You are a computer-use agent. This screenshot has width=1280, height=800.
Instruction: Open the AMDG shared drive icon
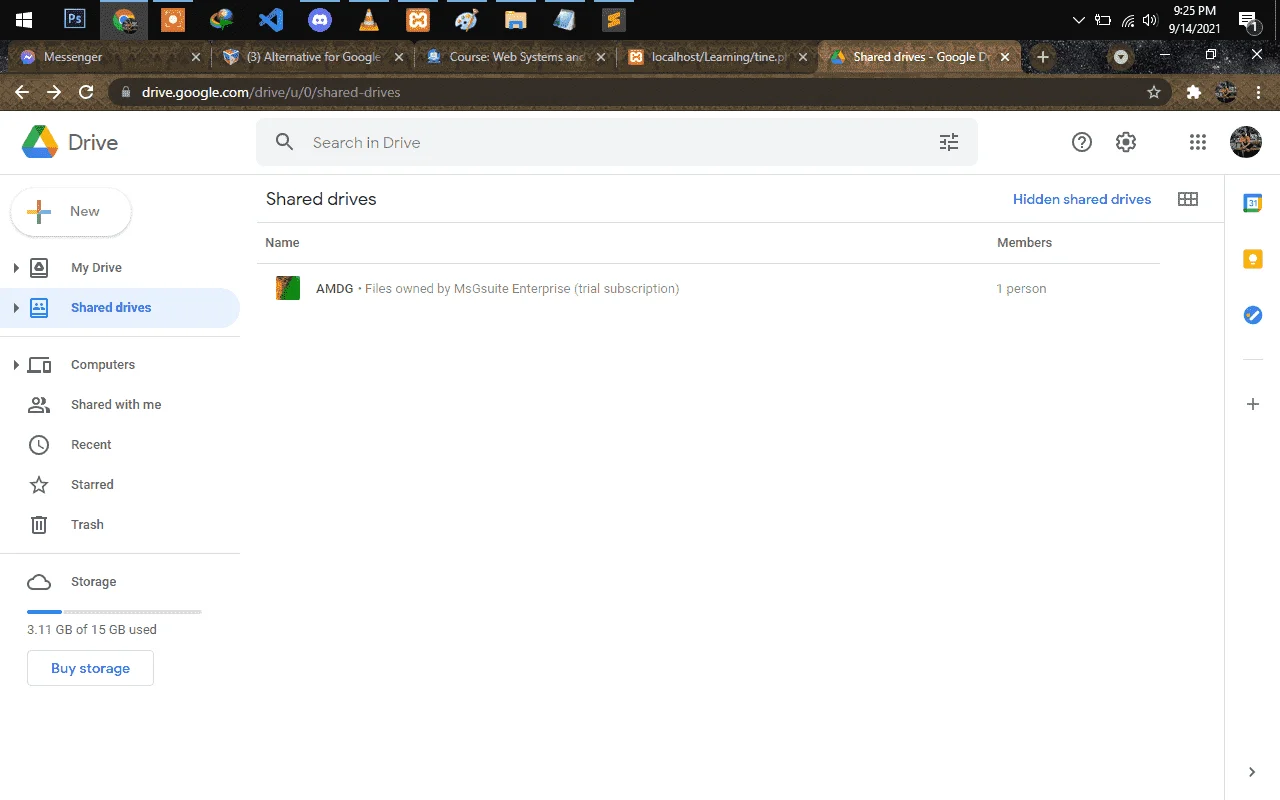pos(288,288)
